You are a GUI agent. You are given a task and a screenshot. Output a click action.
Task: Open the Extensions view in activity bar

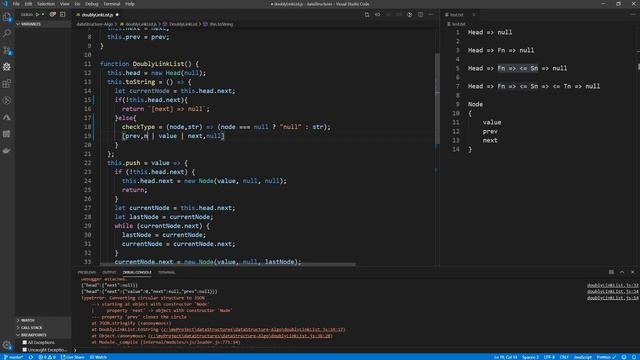point(7,84)
